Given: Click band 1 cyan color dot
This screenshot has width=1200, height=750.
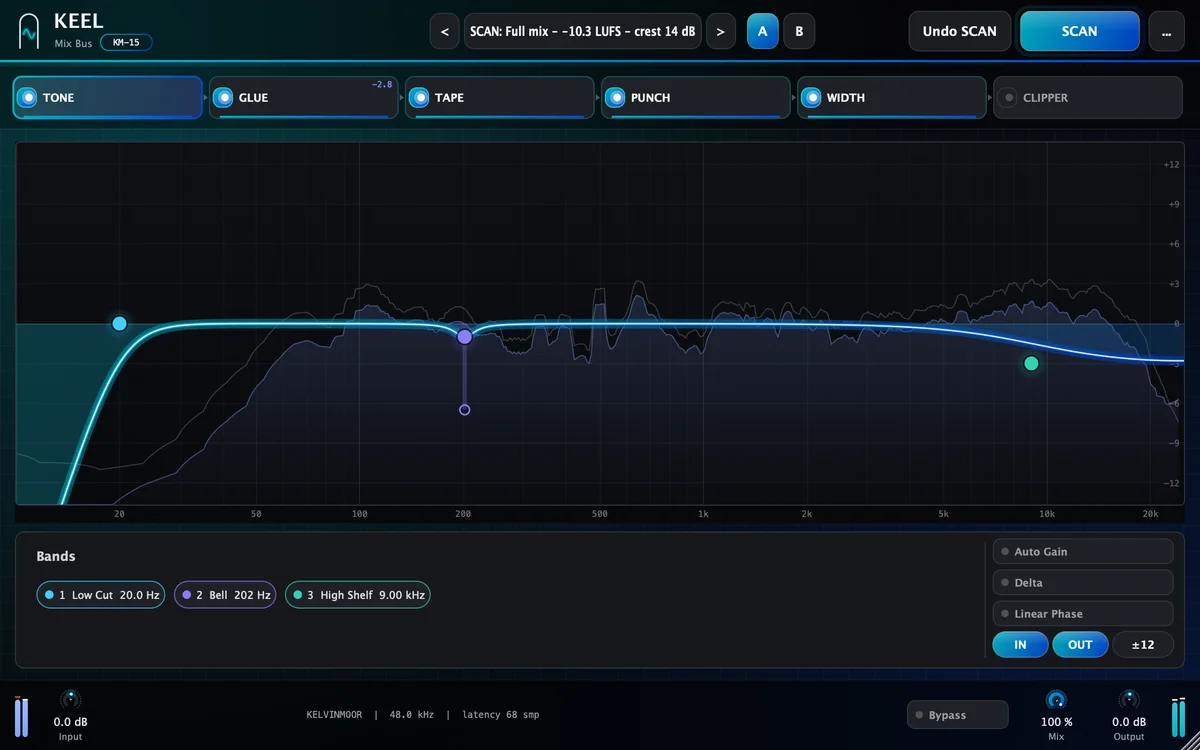Looking at the screenshot, I should pyautogui.click(x=47, y=595).
